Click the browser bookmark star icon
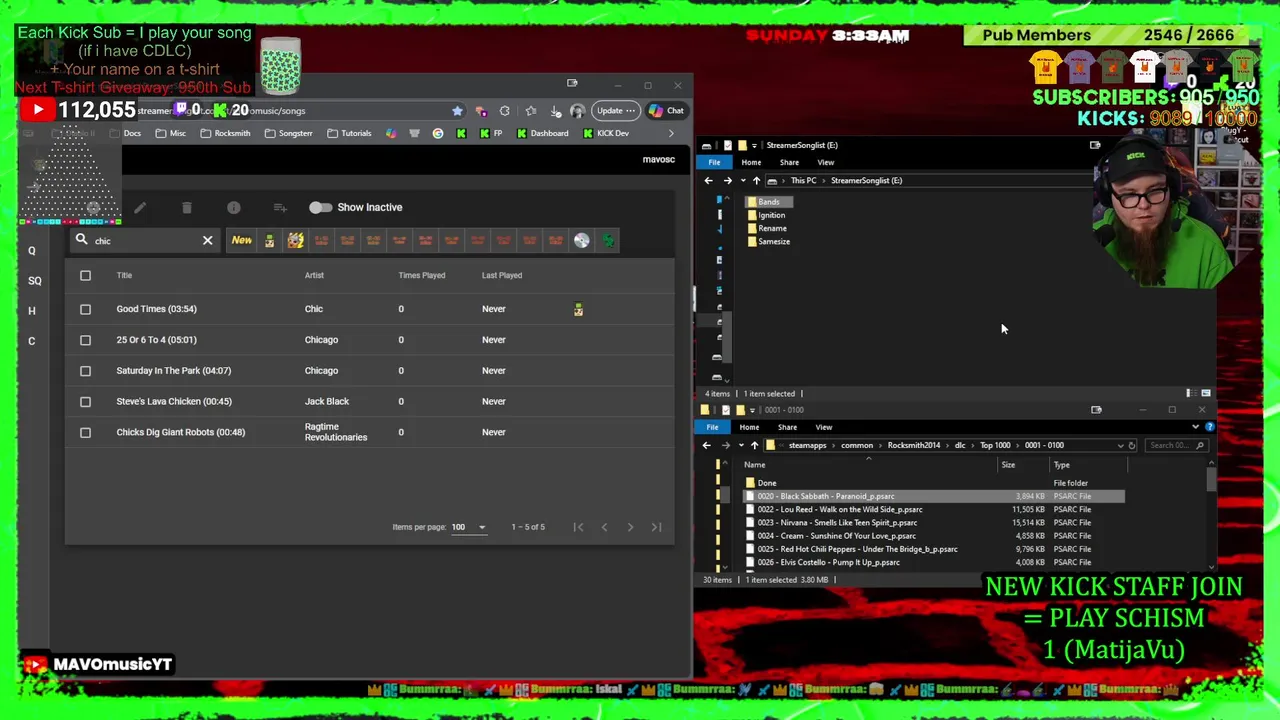1280x720 pixels. click(457, 111)
